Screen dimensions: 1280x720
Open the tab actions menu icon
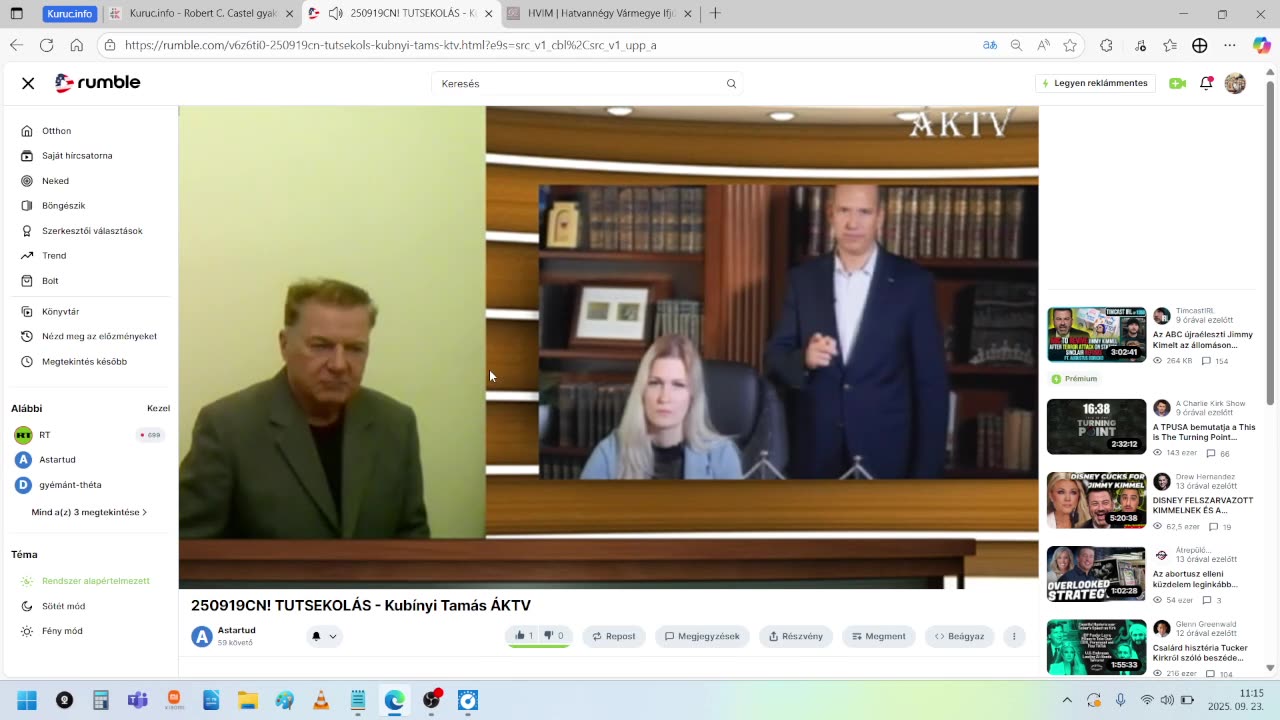(x=17, y=14)
